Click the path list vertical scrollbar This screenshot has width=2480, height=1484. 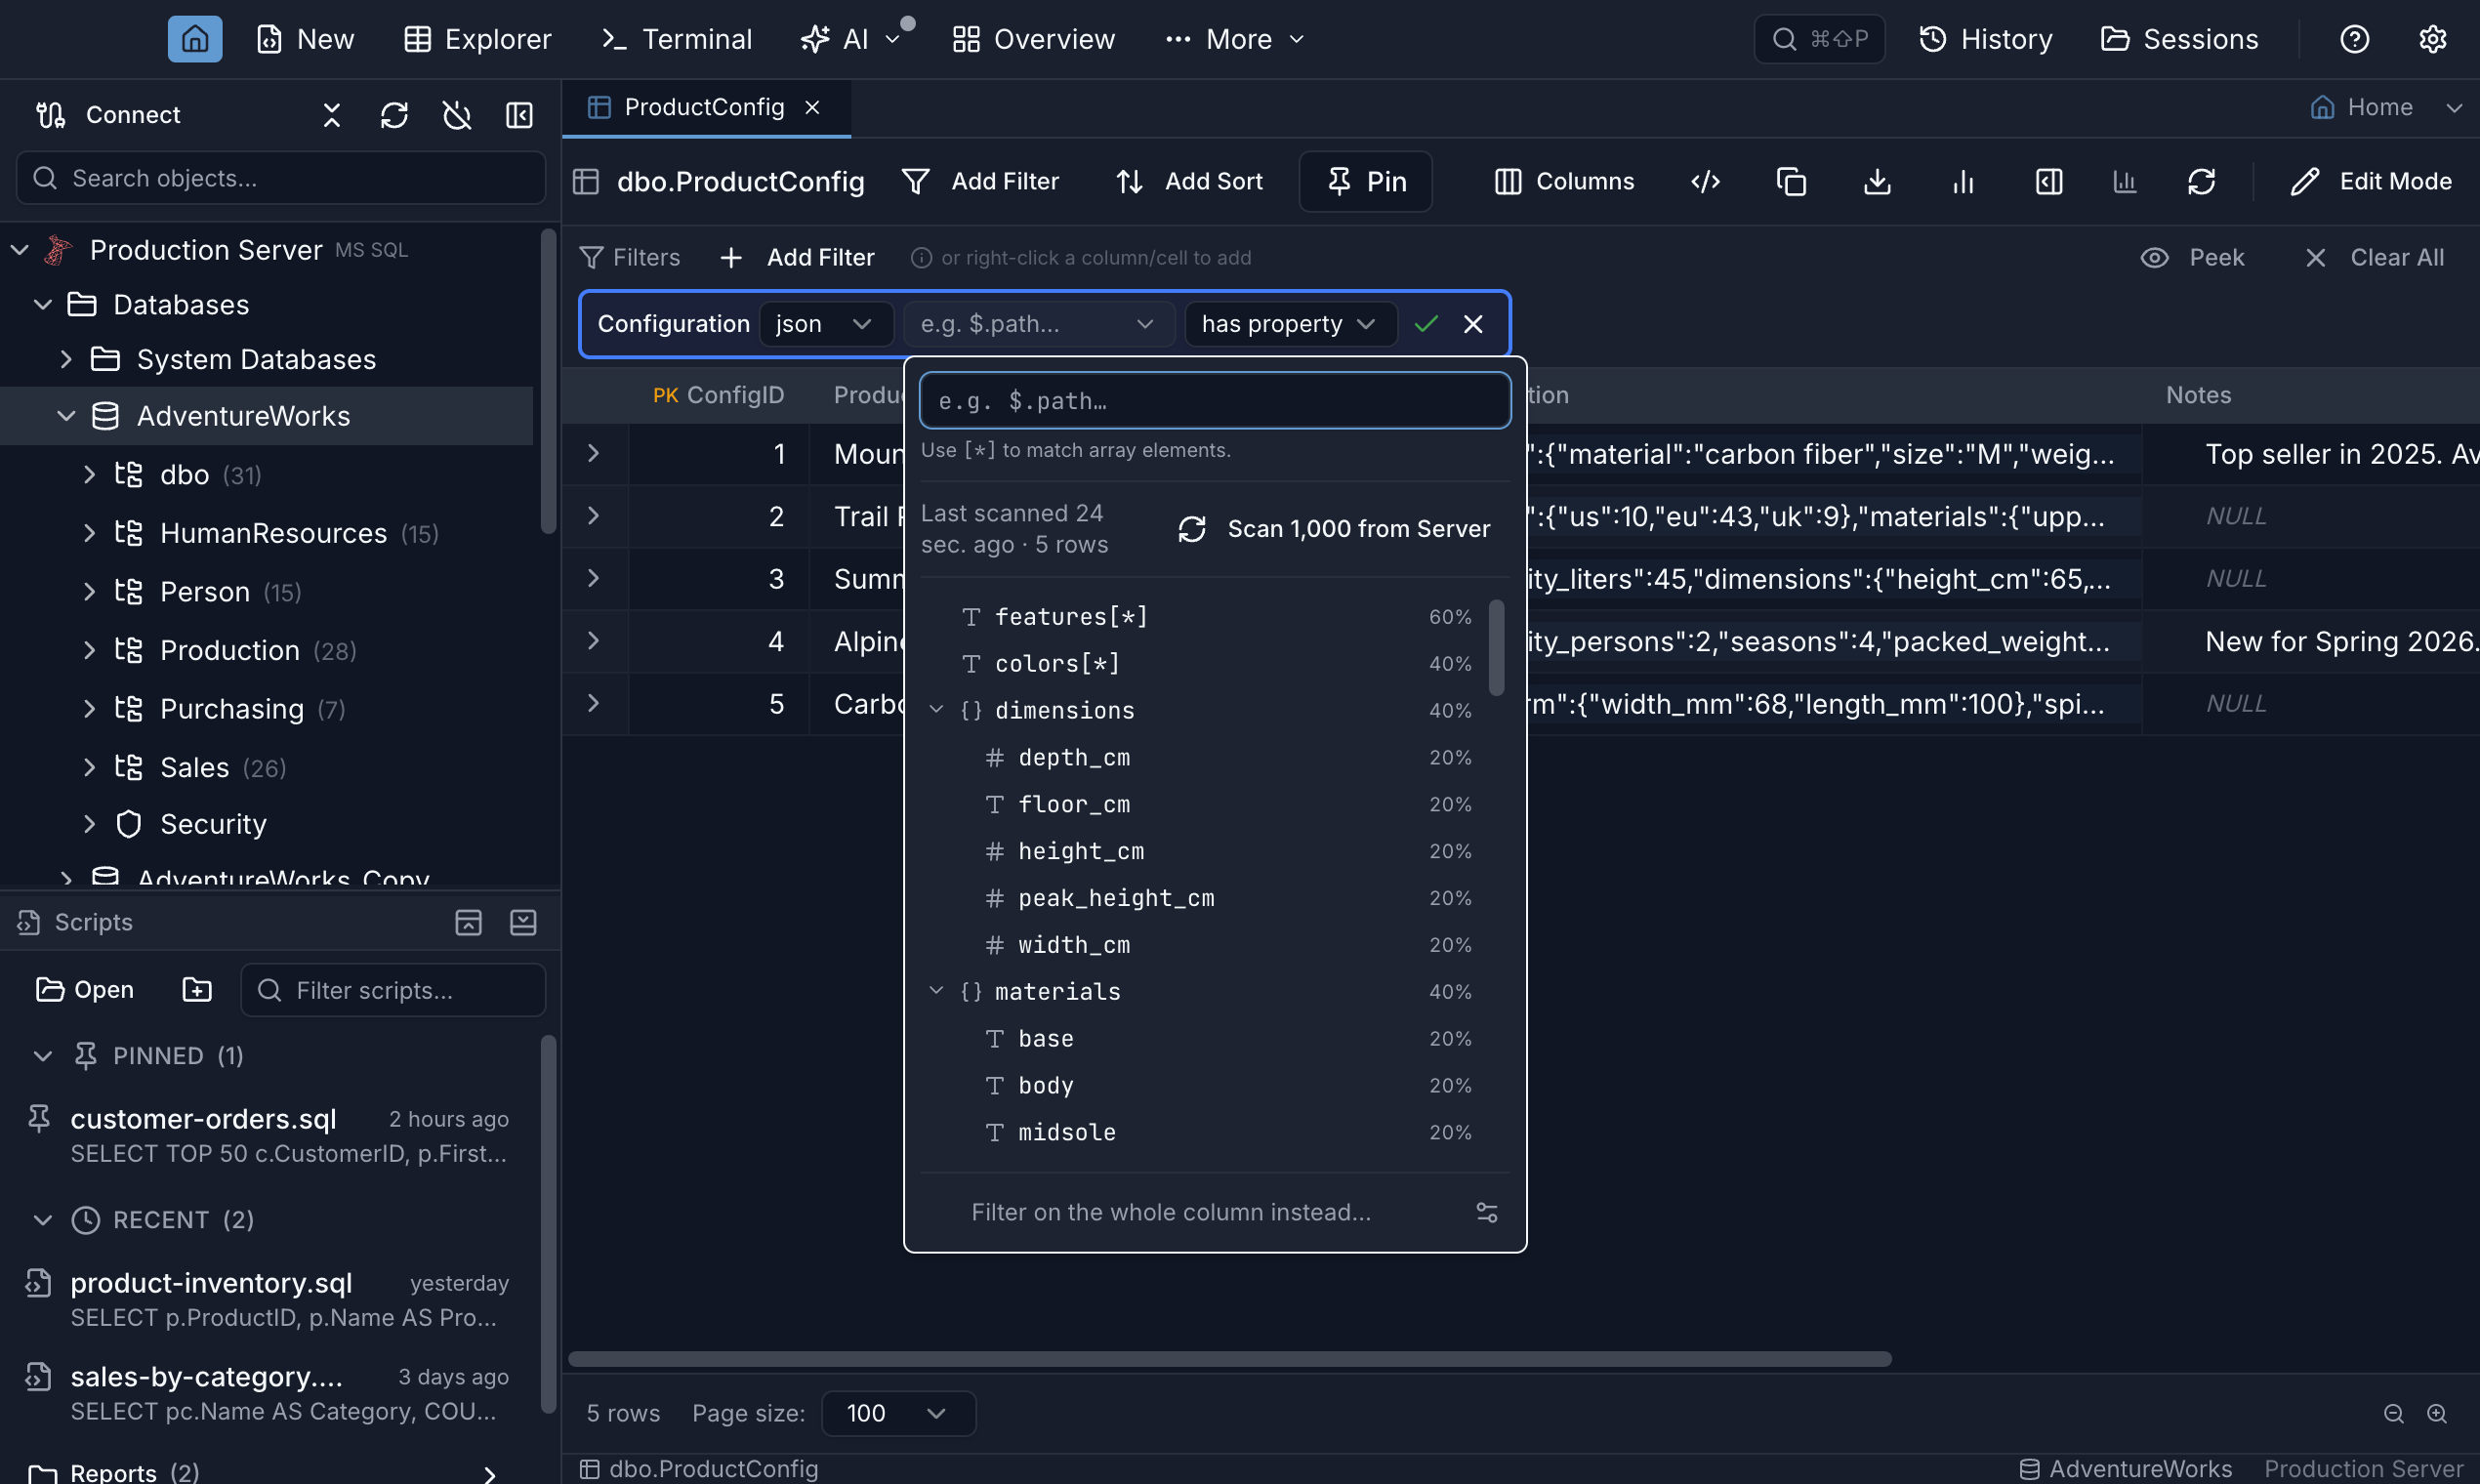(x=1496, y=647)
